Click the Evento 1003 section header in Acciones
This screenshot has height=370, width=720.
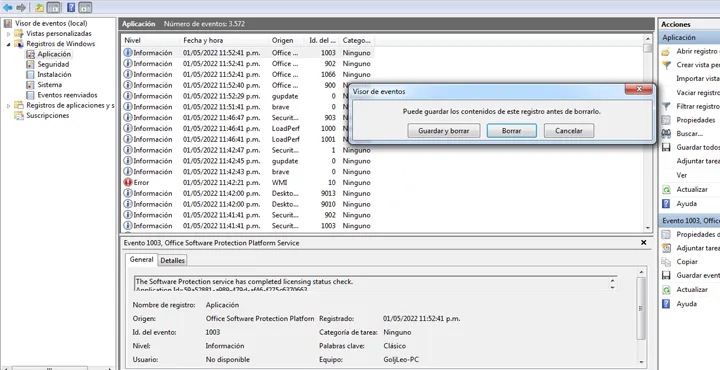pyautogui.click(x=690, y=221)
